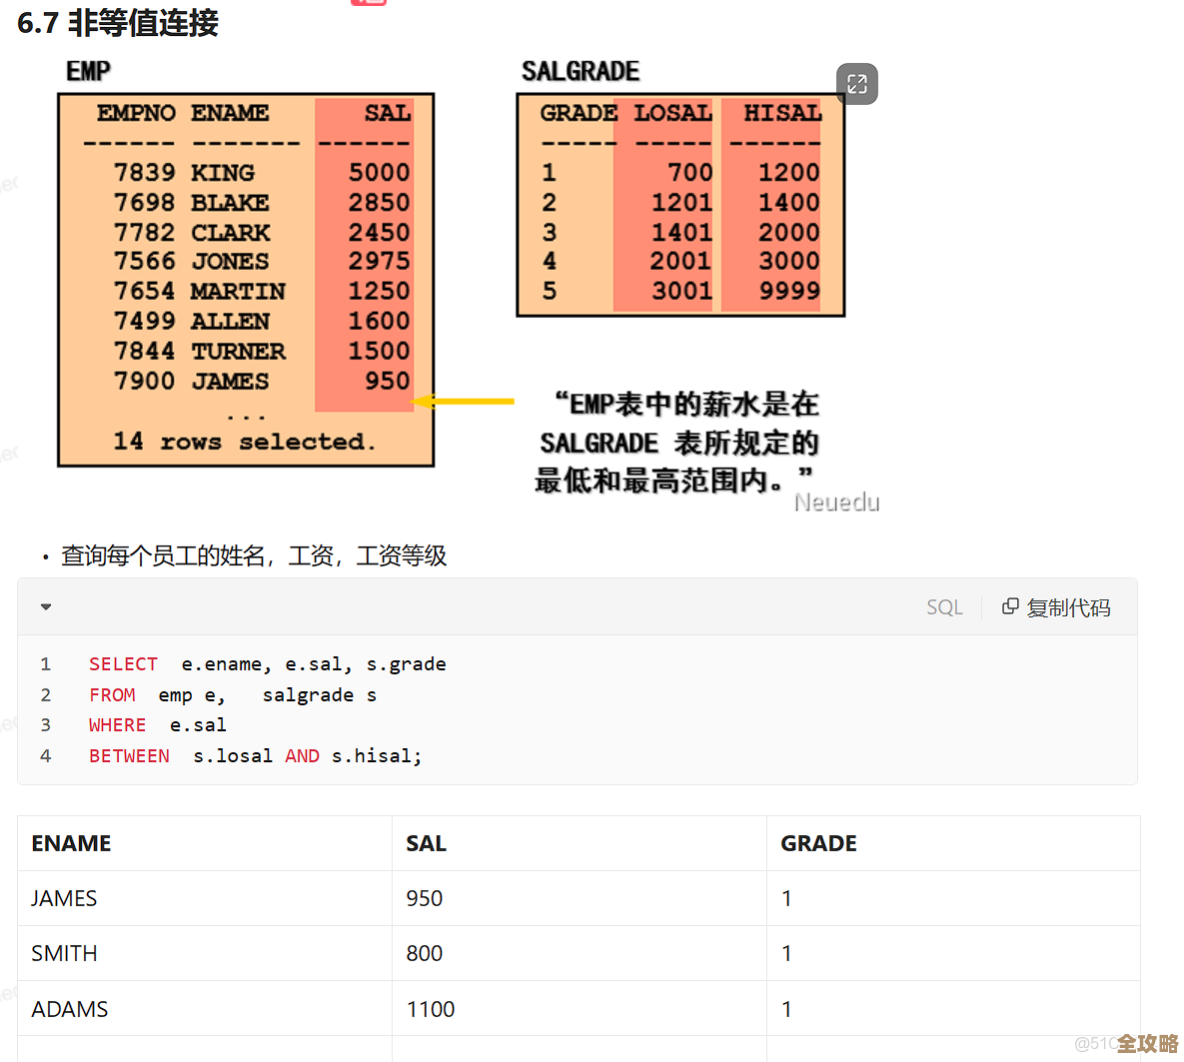
Task: Click the copy icon beside 复制代码
Action: 1010,606
